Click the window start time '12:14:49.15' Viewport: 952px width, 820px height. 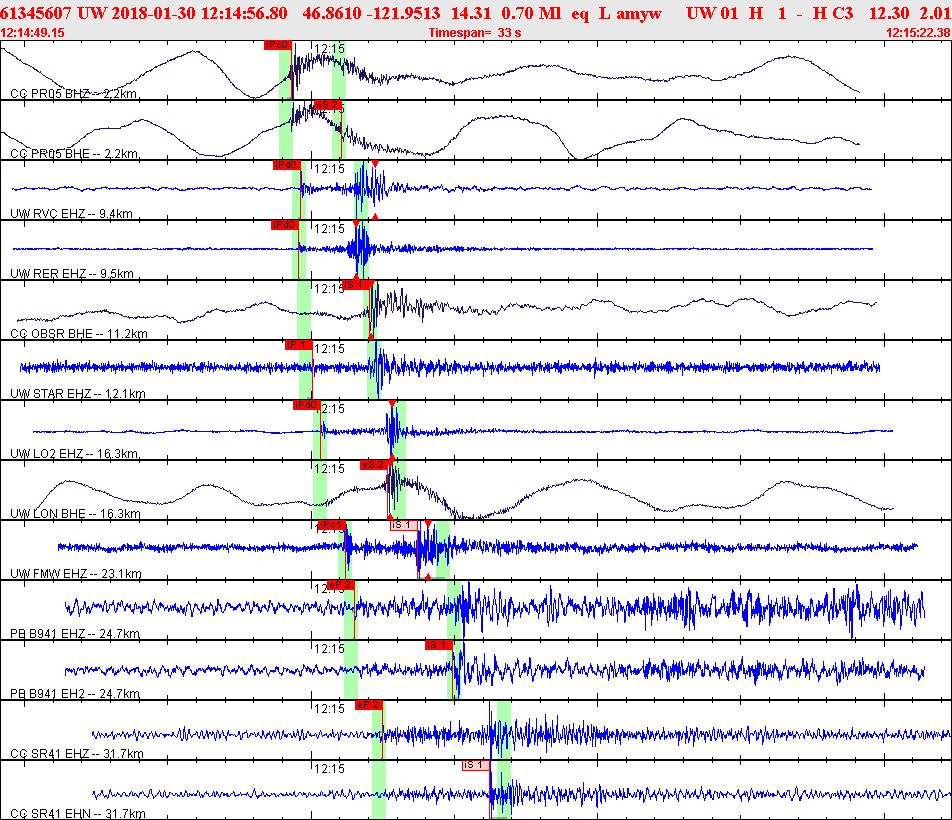33,33
